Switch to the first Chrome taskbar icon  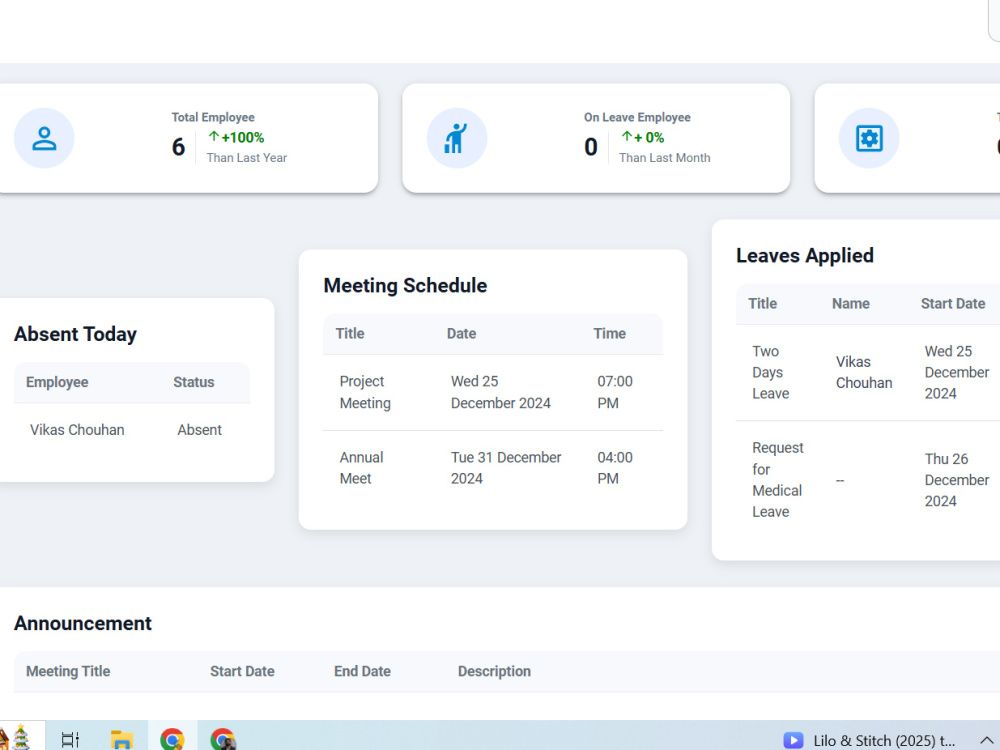coord(172,739)
